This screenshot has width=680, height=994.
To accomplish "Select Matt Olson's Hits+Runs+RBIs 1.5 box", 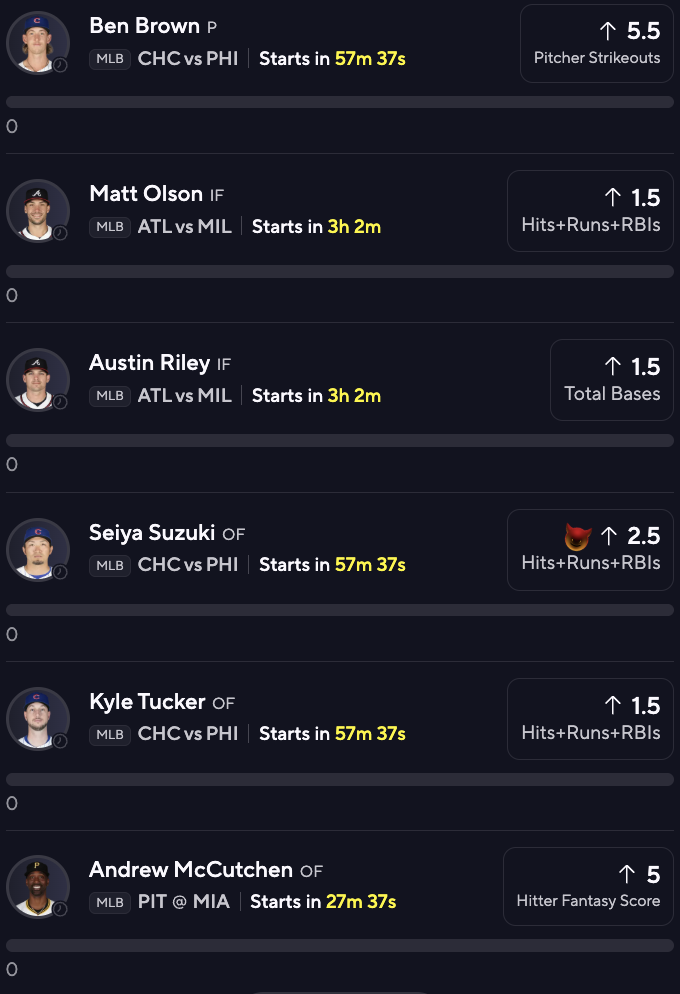I will click(x=590, y=210).
